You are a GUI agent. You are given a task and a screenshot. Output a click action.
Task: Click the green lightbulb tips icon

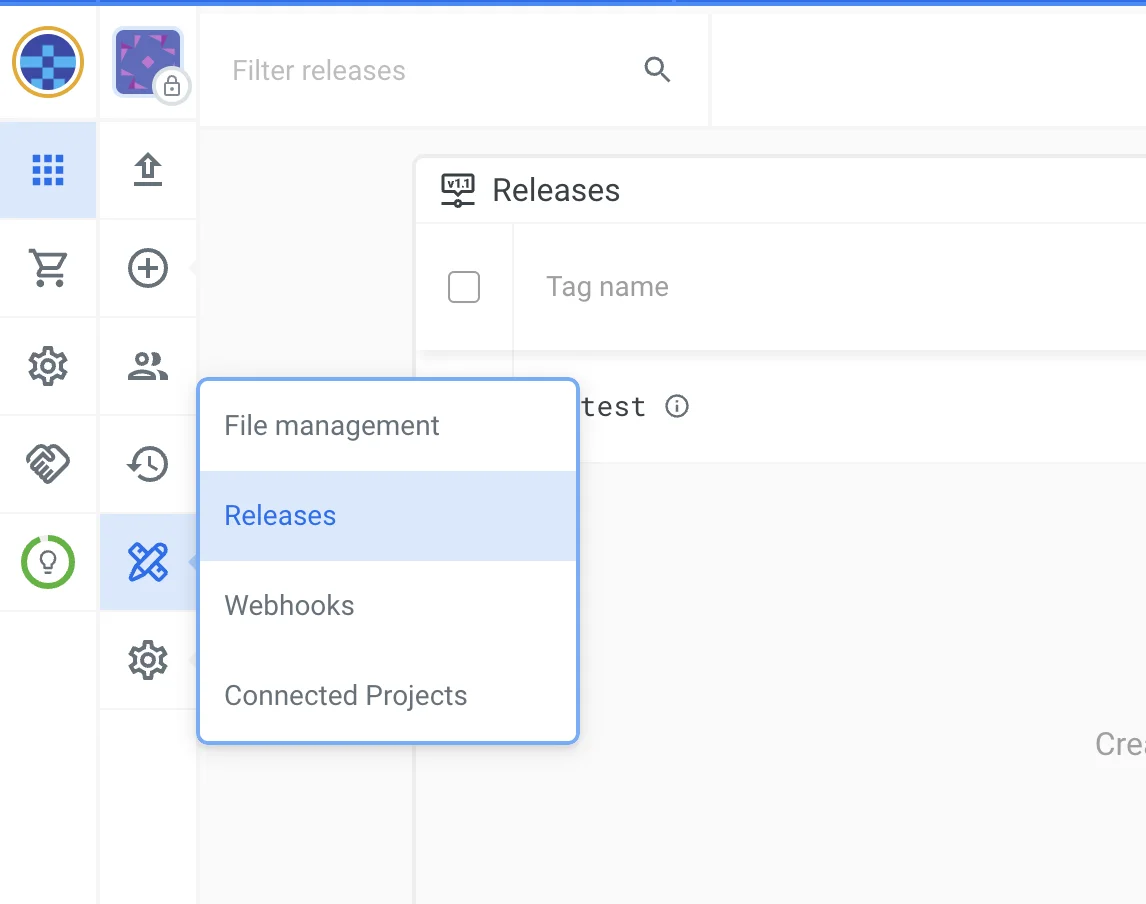[48, 562]
